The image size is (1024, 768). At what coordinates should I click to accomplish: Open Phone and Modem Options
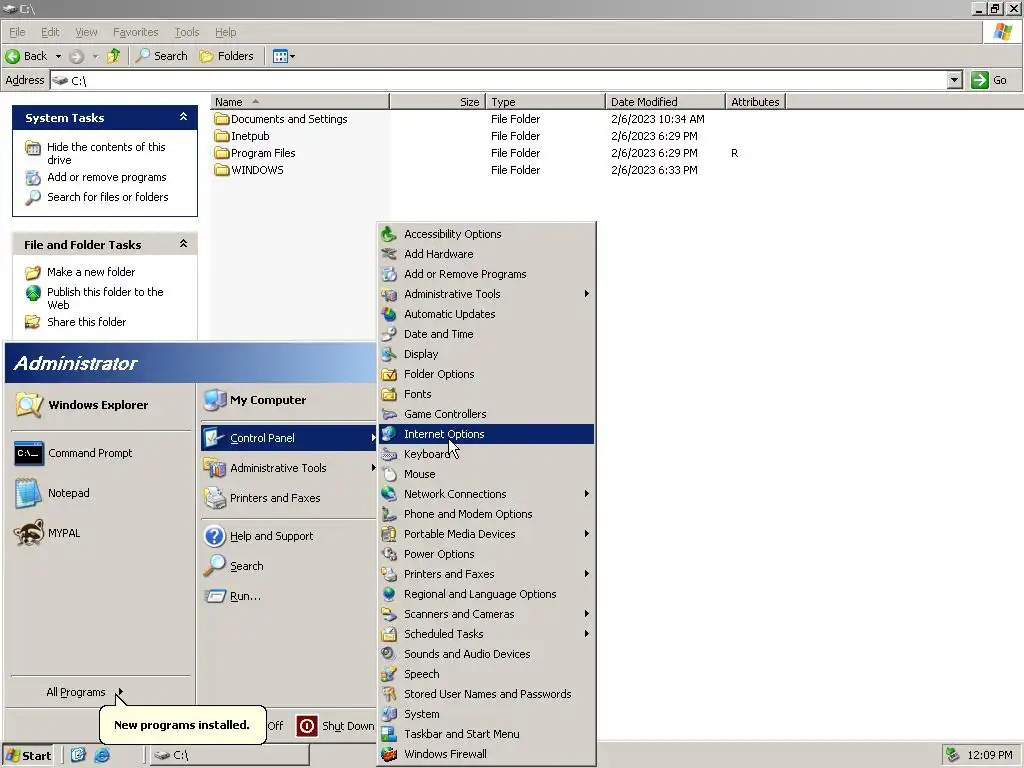[487, 514]
